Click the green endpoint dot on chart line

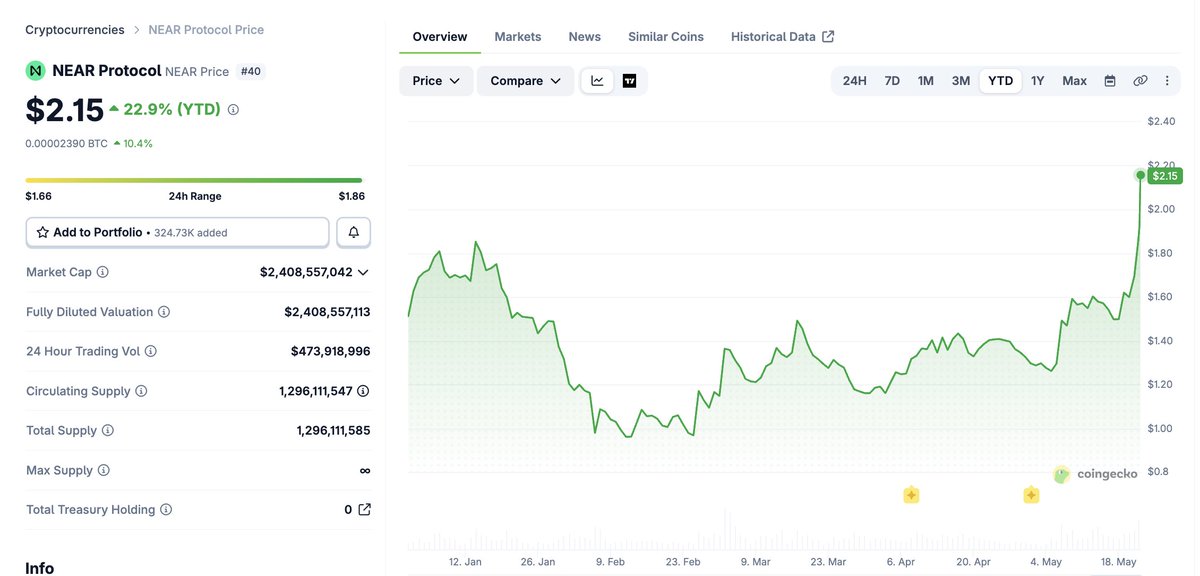coord(1141,175)
